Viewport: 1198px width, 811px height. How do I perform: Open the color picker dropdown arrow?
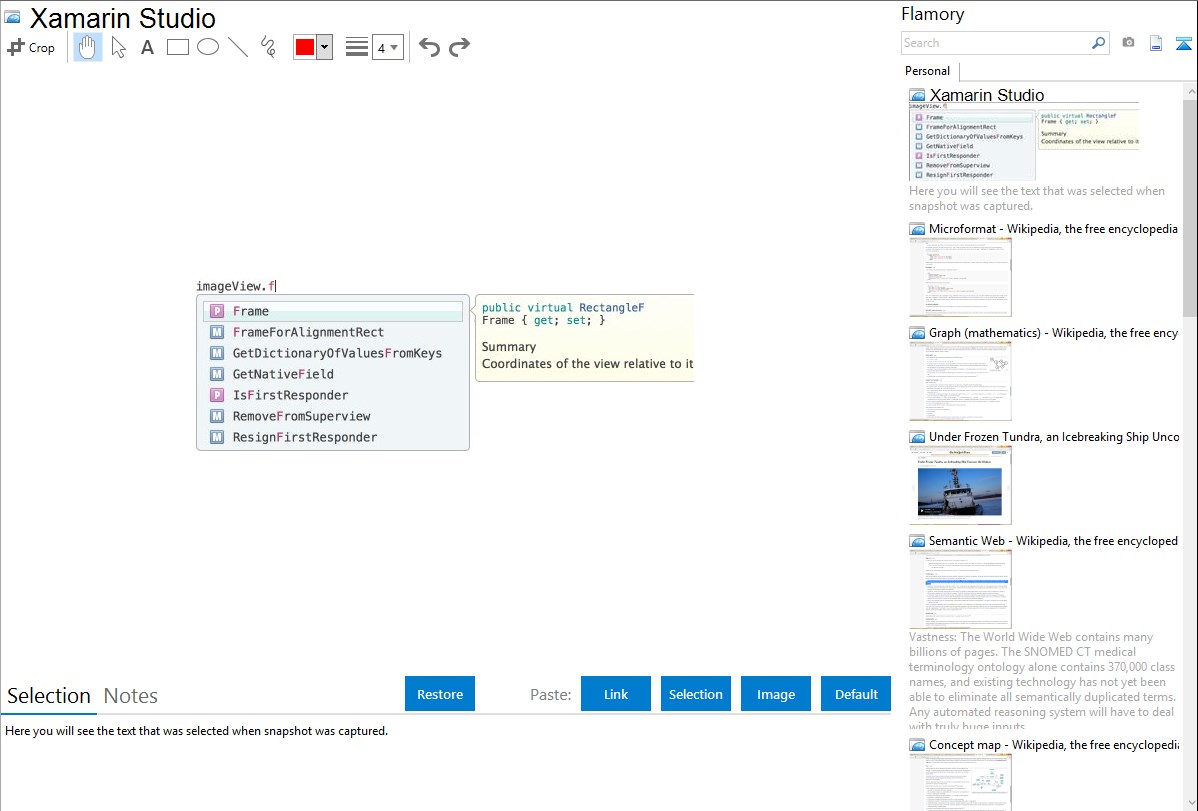[x=324, y=47]
